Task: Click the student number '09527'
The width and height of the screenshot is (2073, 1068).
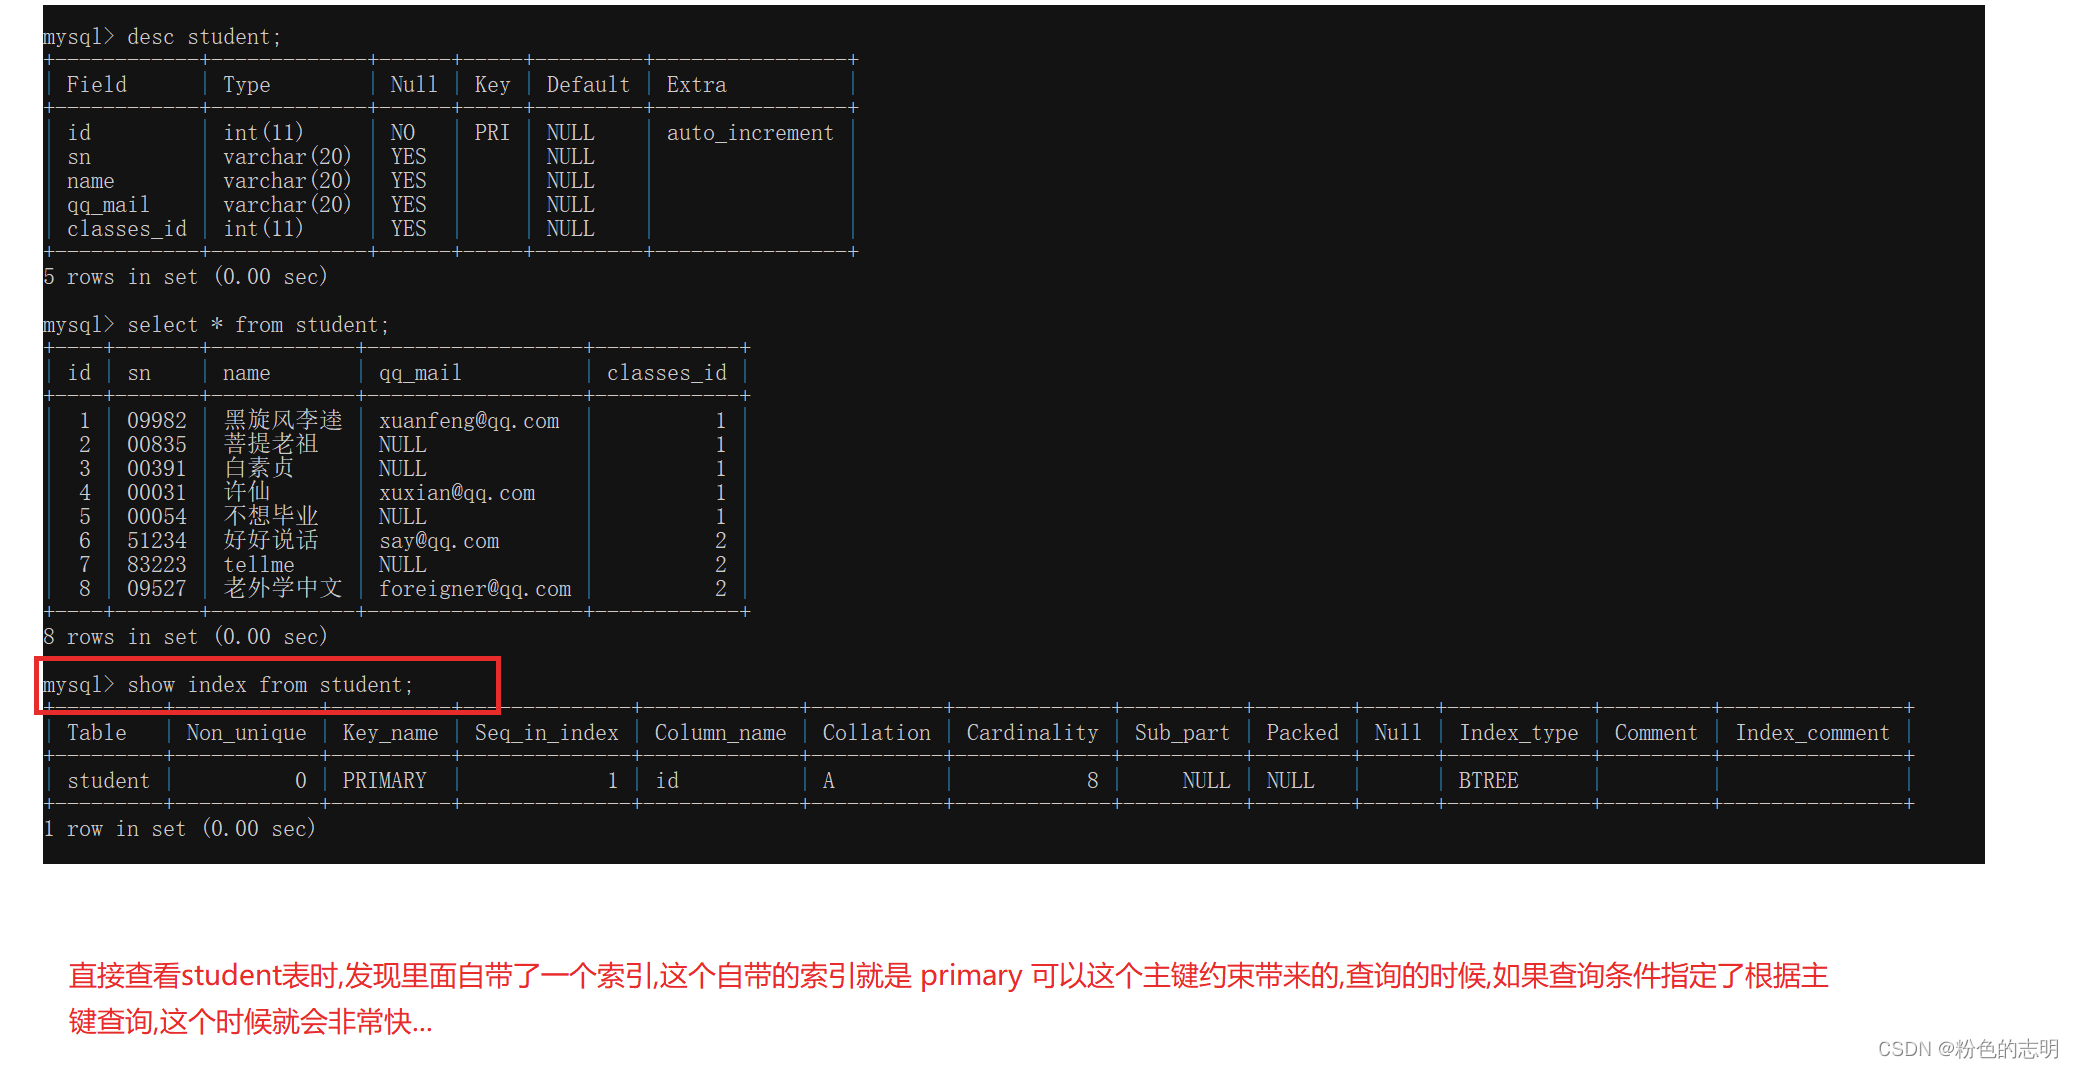Action: tap(157, 589)
